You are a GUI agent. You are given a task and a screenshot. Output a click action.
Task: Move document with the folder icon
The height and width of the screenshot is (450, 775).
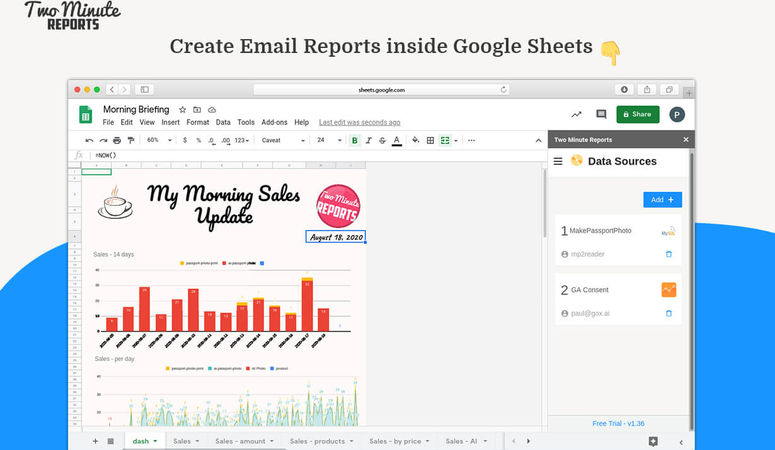[x=197, y=110]
